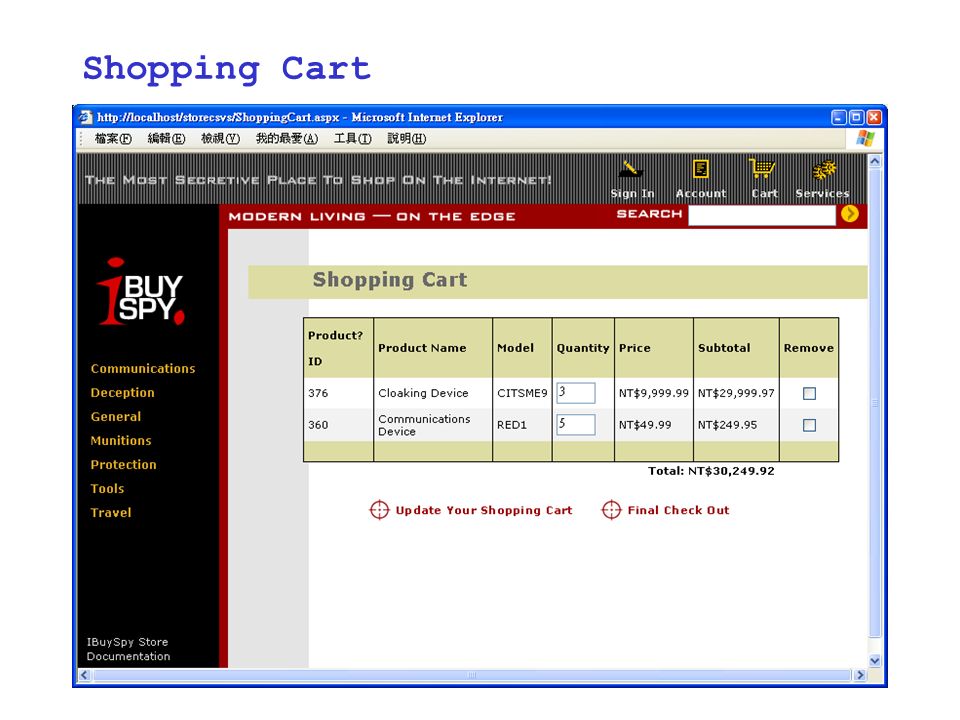Open the 檢視(V) menu

[220, 139]
